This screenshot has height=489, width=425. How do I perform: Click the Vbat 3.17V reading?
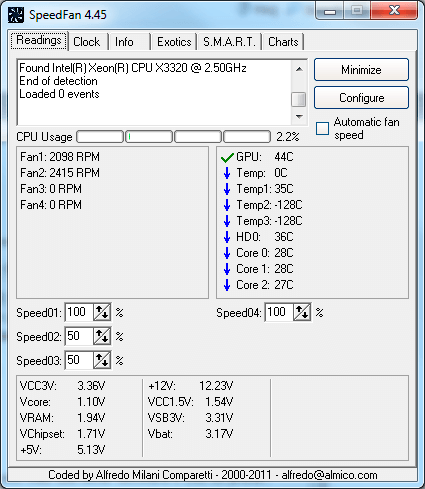(191, 434)
